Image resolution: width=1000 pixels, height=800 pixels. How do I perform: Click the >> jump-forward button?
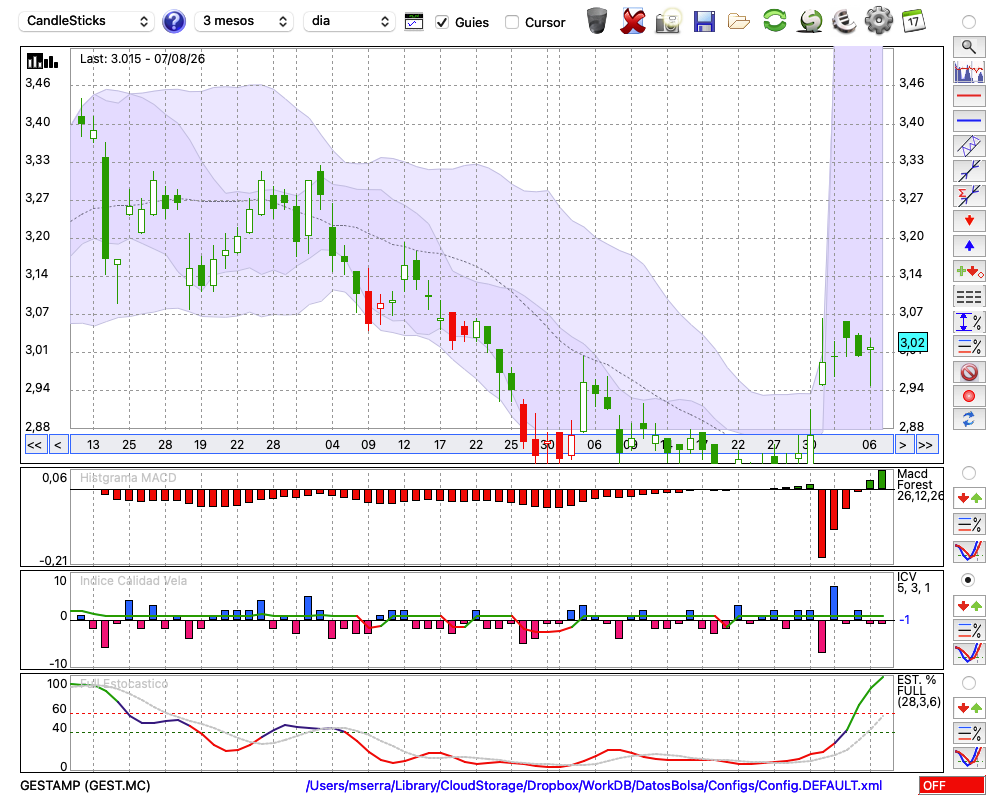point(925,445)
